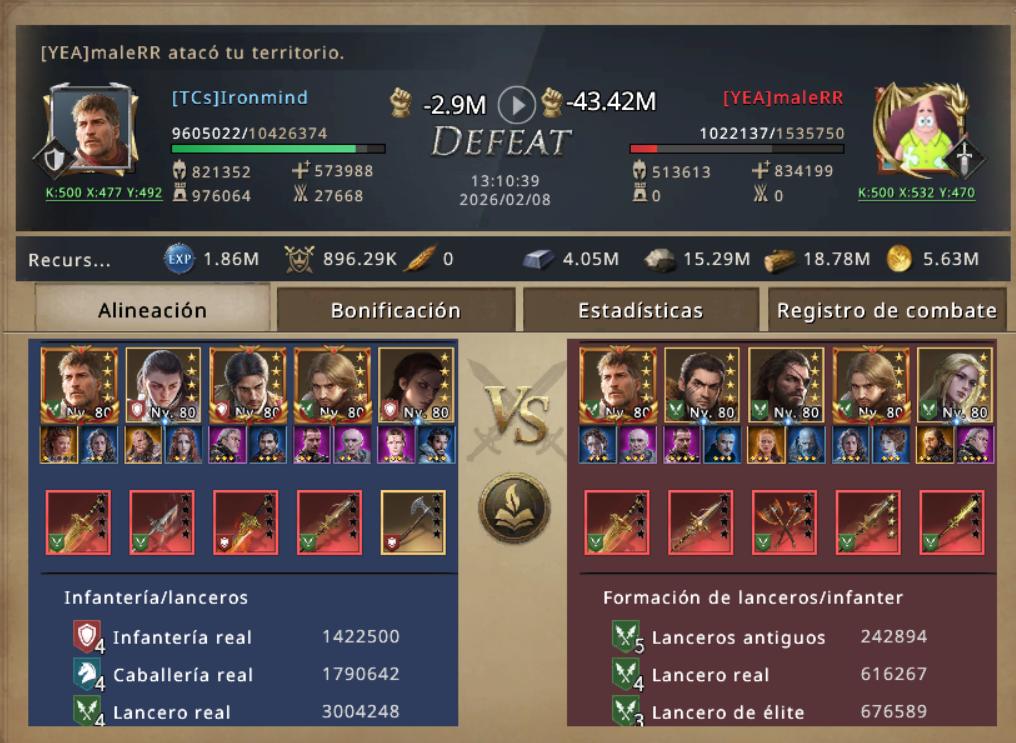Click the wood log resource icon
Viewport: 1016px width, 743px height.
click(x=780, y=260)
